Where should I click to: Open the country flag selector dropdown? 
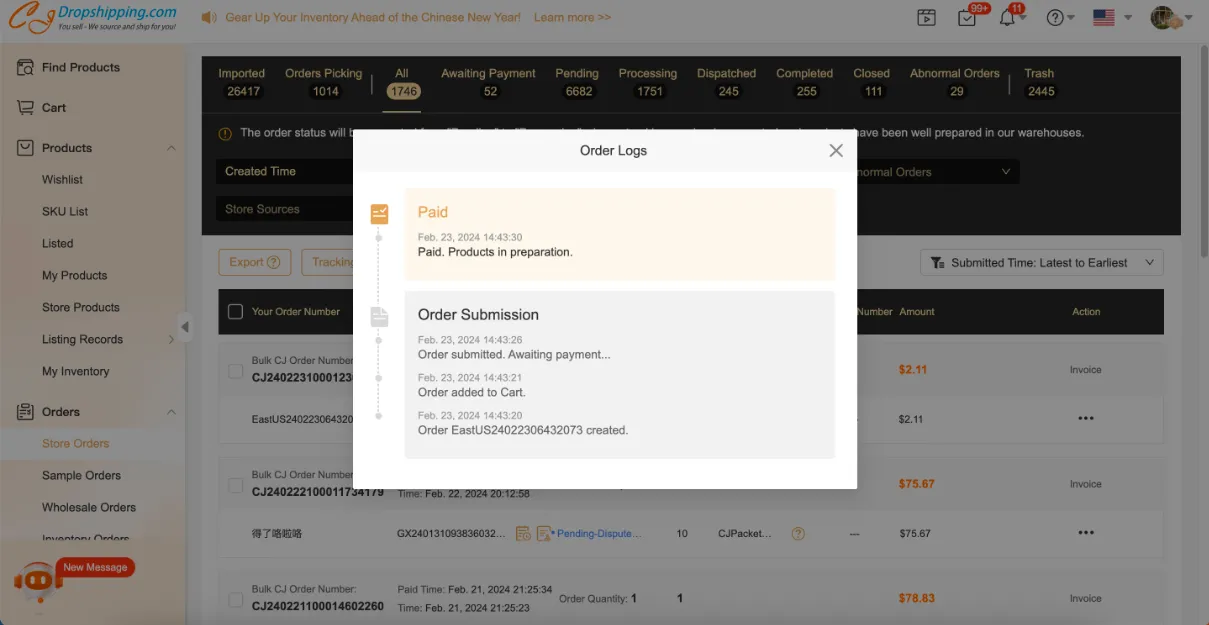click(x=1111, y=18)
